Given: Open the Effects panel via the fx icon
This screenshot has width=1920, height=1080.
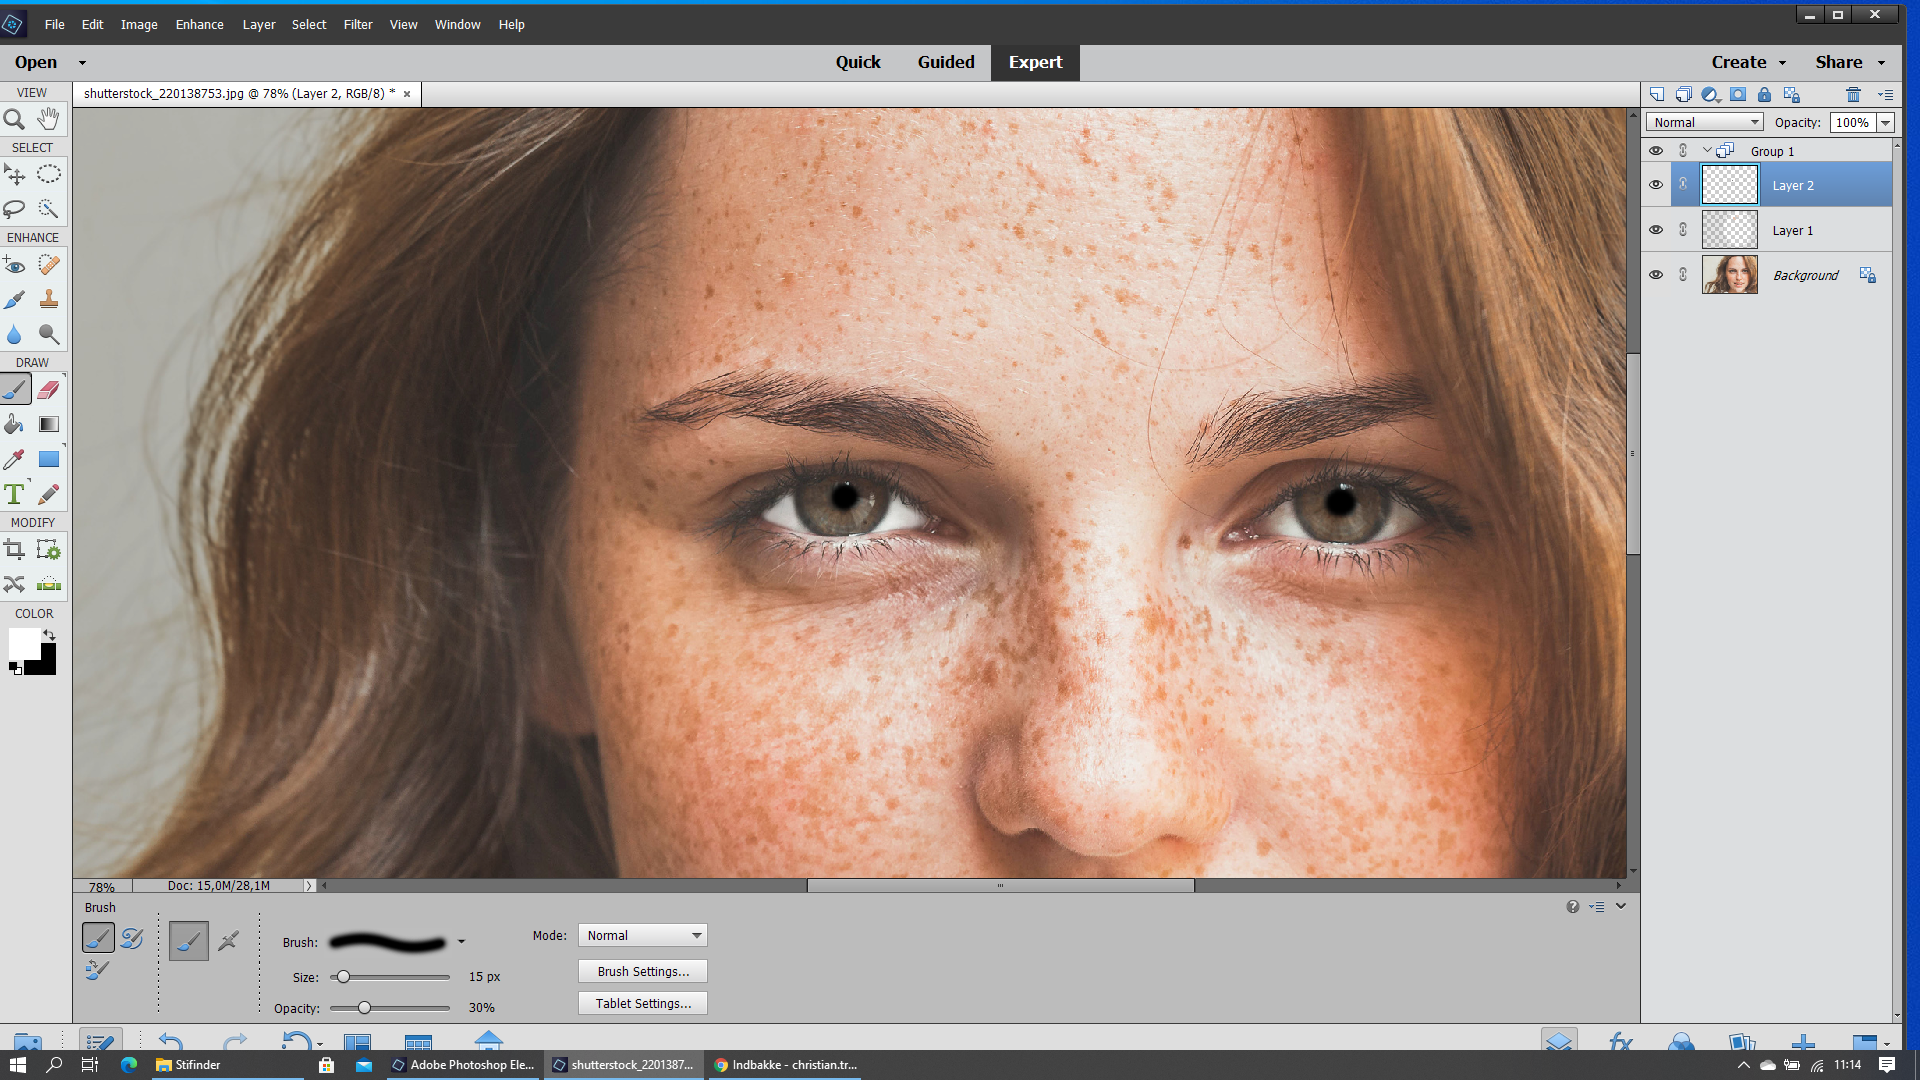Looking at the screenshot, I should pyautogui.click(x=1620, y=1041).
